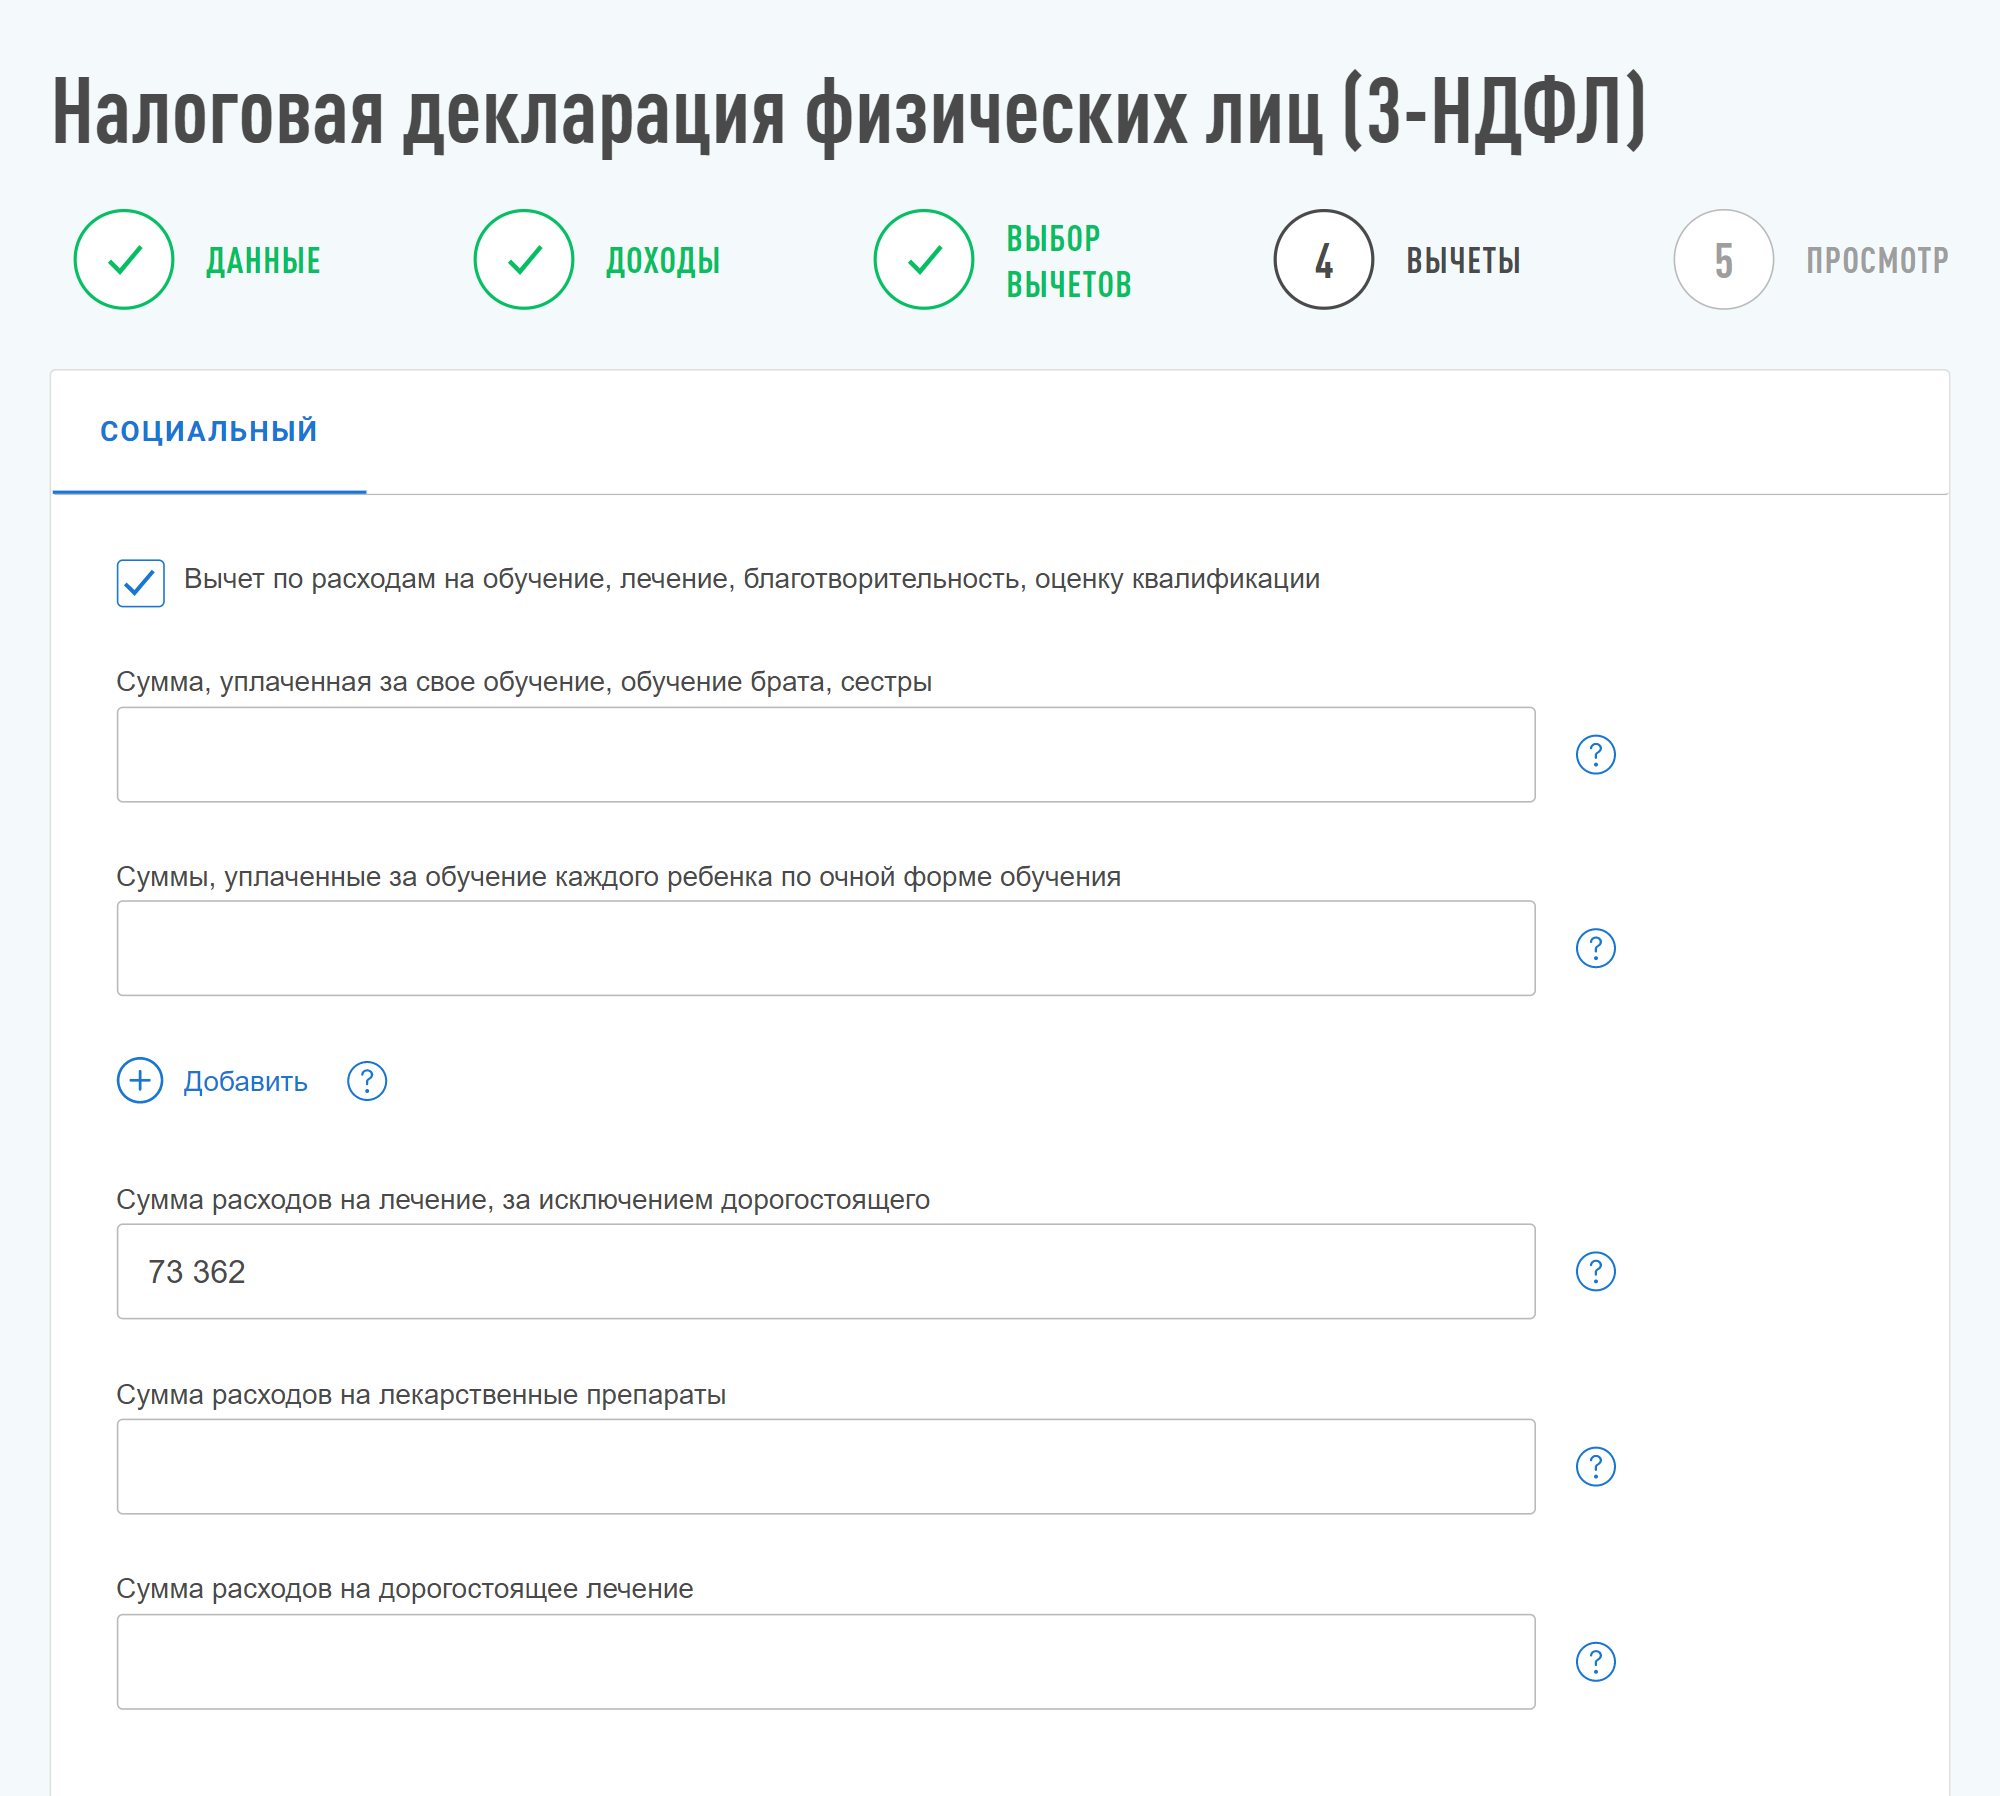Switch to the Социальный tab
The image size is (2000, 1796).
209,431
